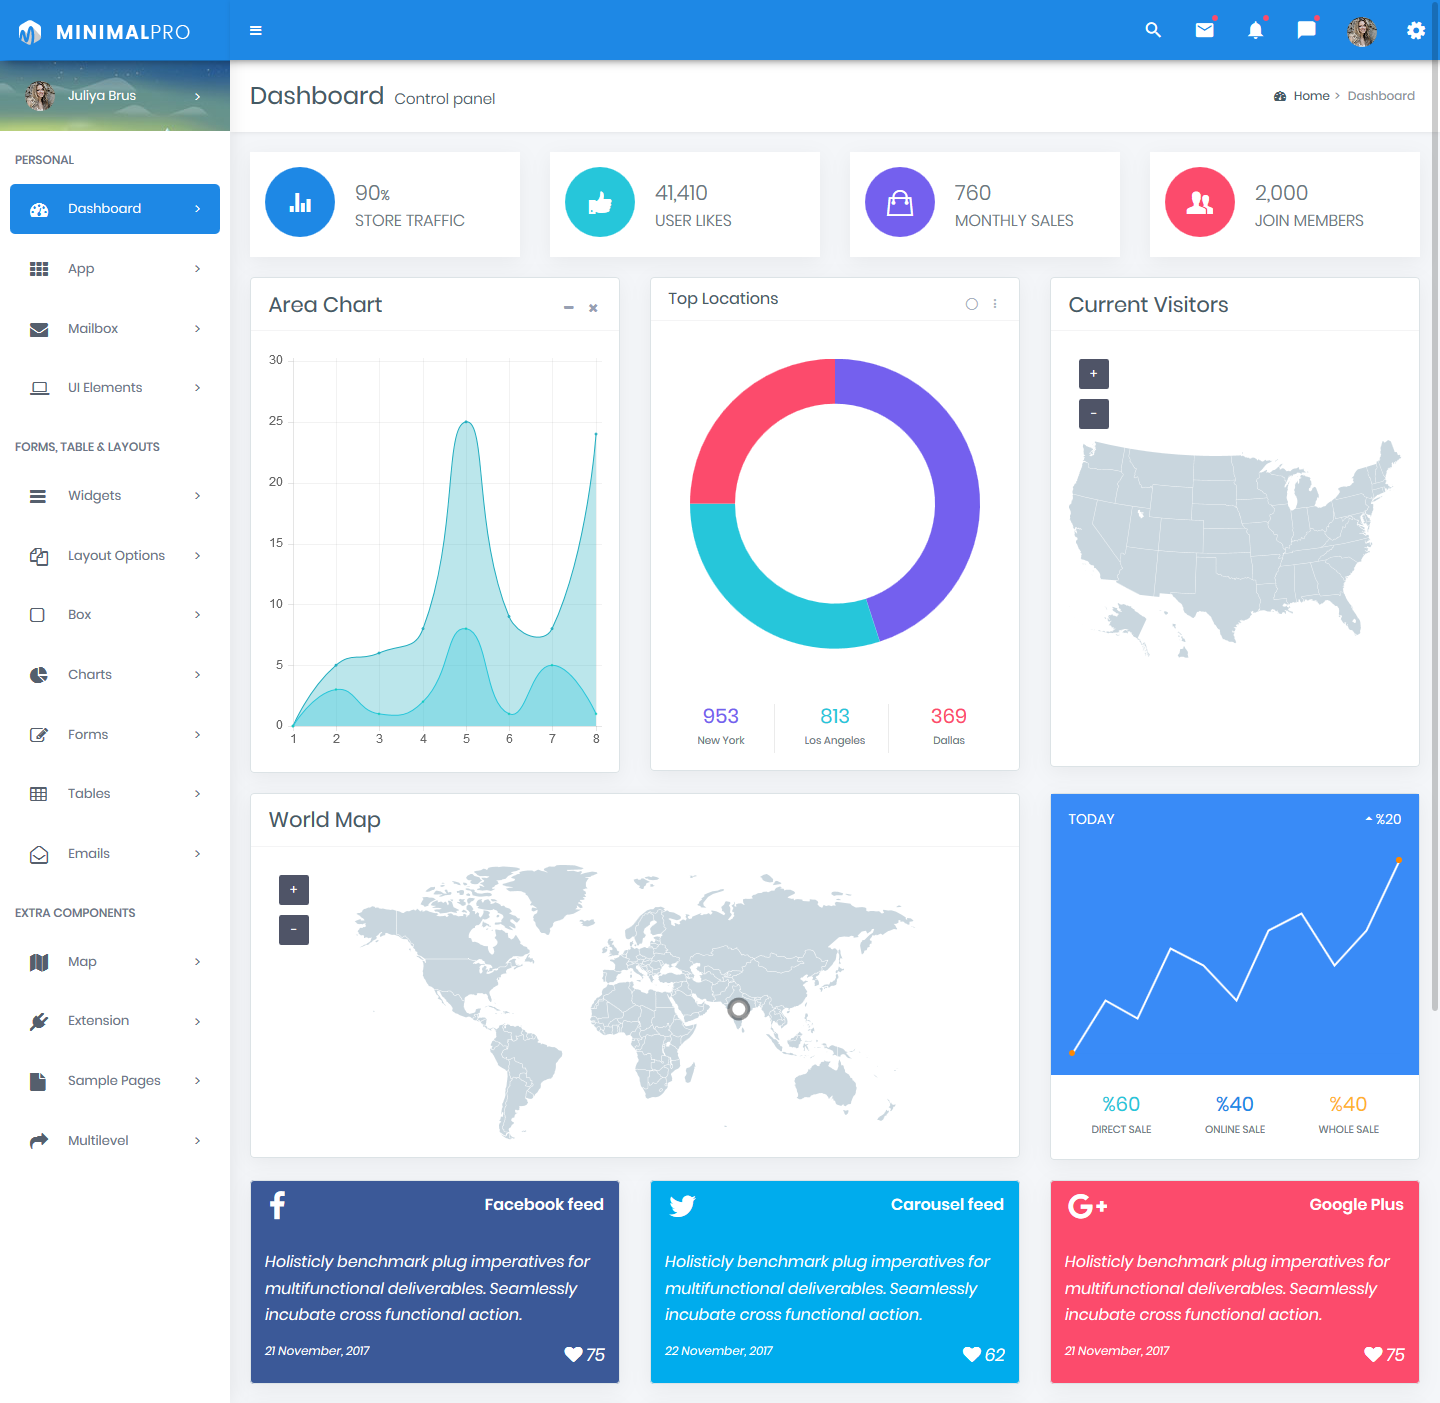The width and height of the screenshot is (1440, 1403).
Task: Zoom in on Current Visitors map
Action: click(1094, 374)
